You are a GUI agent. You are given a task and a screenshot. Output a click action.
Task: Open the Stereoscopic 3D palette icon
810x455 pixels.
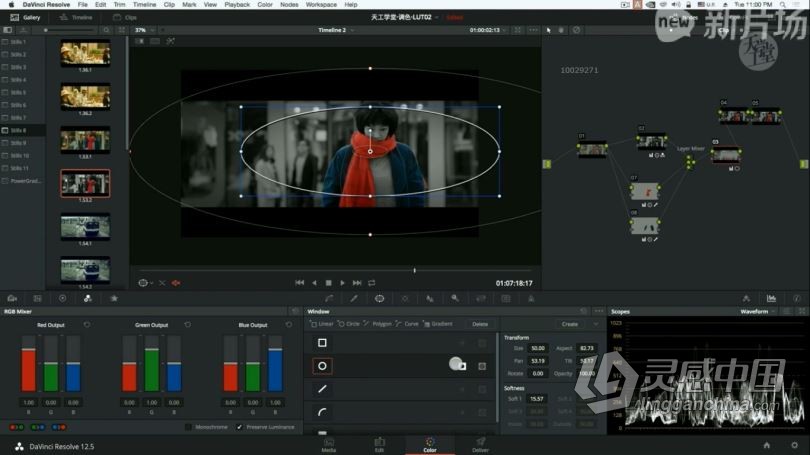pos(506,299)
